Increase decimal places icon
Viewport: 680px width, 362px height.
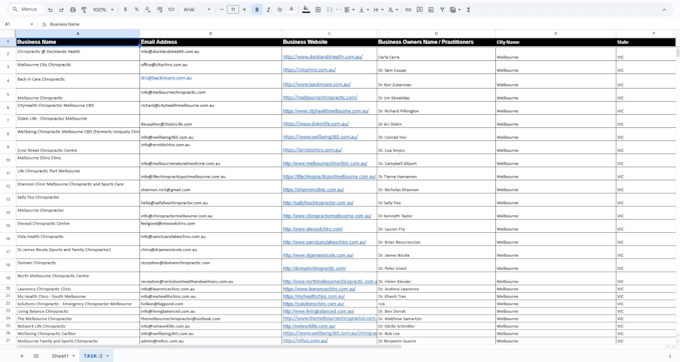(x=159, y=10)
